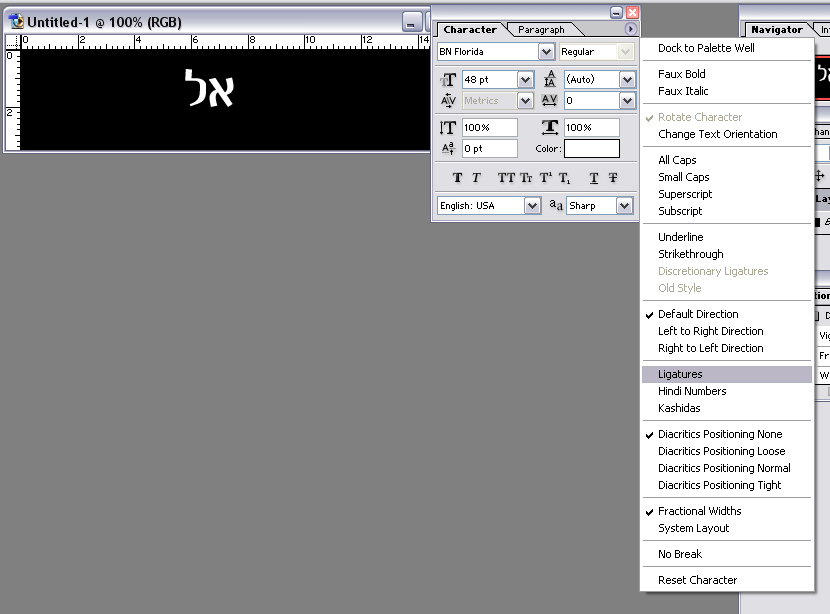
Task: Expand the 48 pt font size dropdown
Action: click(525, 80)
